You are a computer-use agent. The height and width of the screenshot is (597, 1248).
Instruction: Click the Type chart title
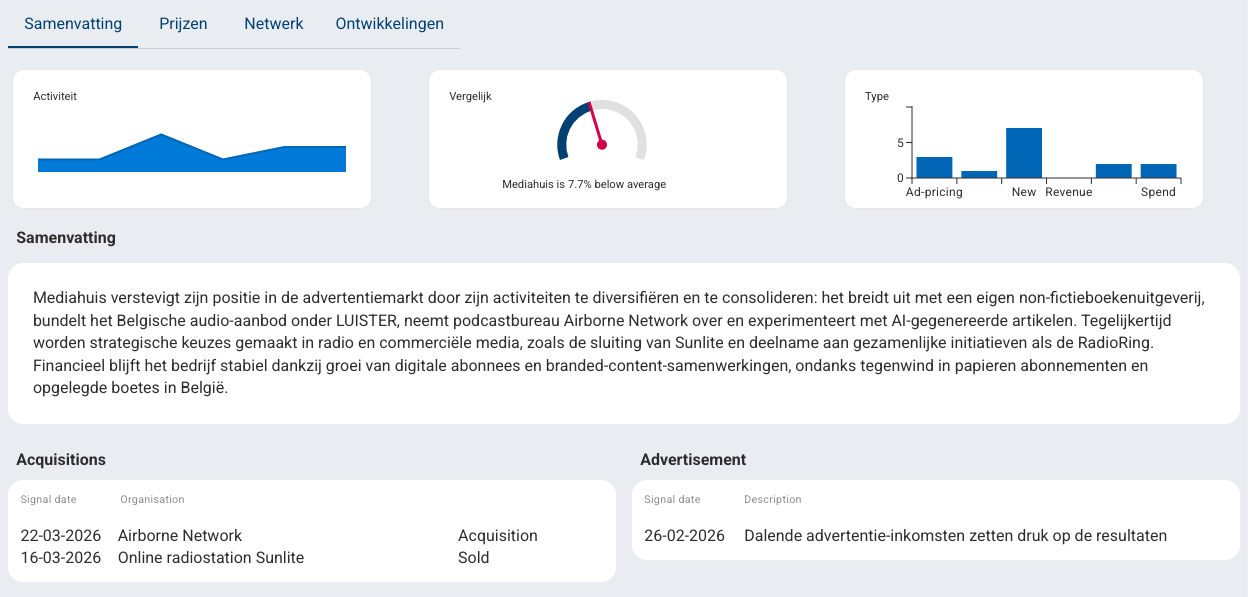[x=877, y=97]
